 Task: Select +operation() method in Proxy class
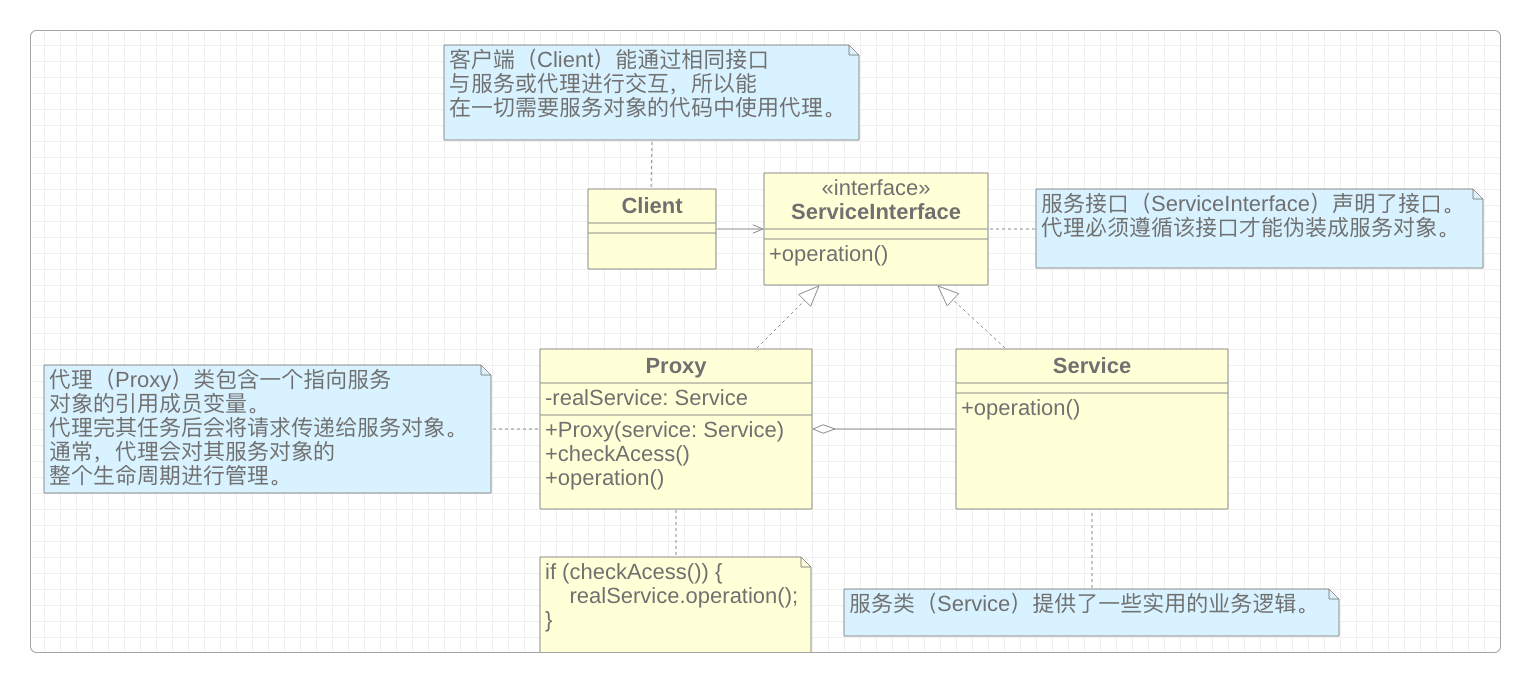pyautogui.click(x=605, y=478)
